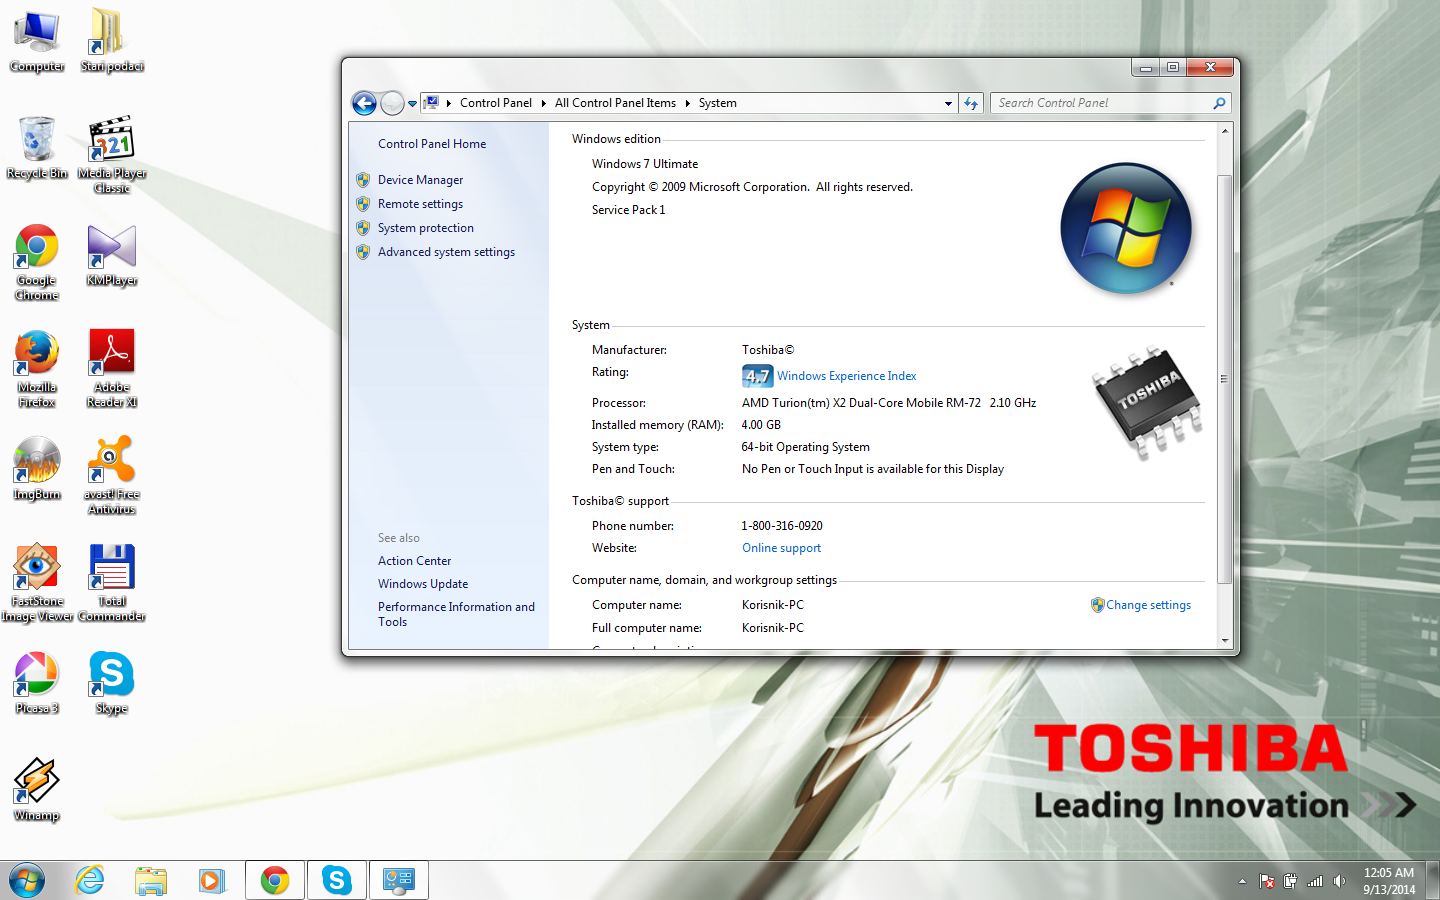Click the volume speaker tray icon
The height and width of the screenshot is (900, 1440).
click(x=1339, y=881)
